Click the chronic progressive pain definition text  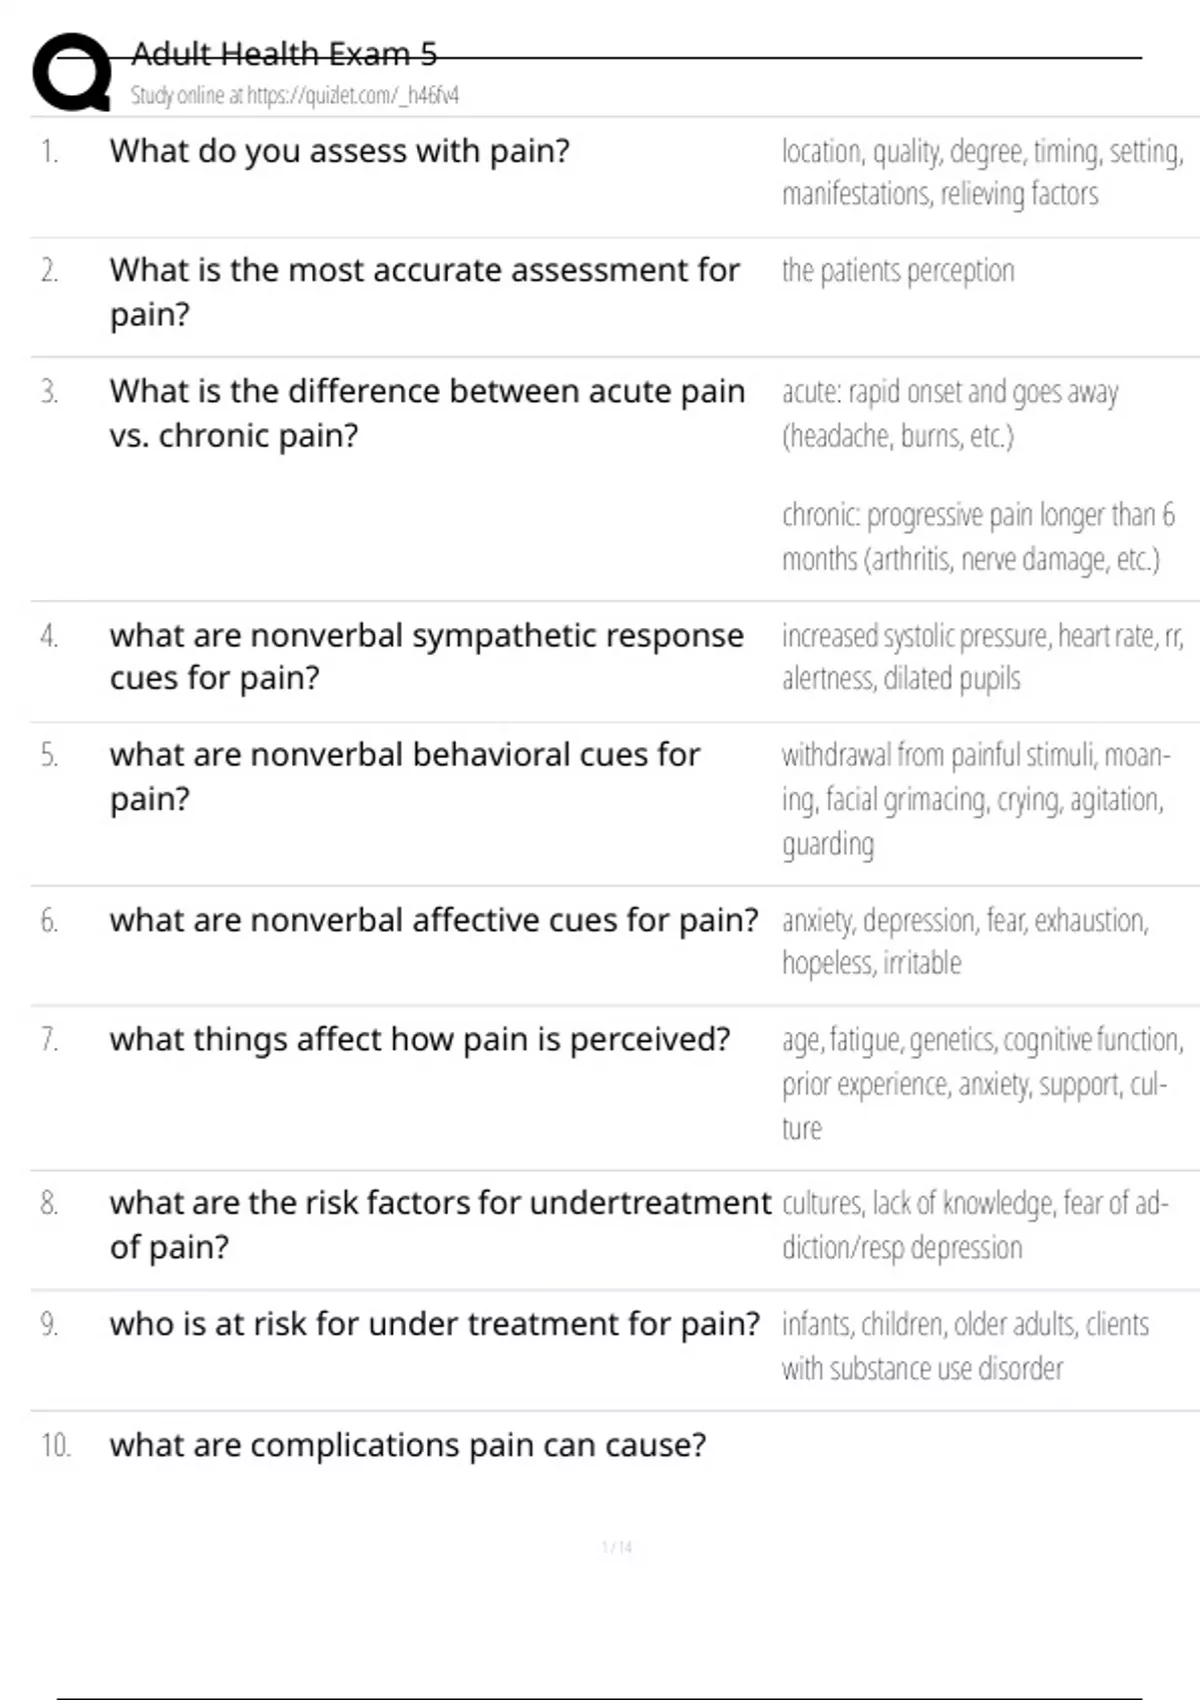click(x=977, y=536)
